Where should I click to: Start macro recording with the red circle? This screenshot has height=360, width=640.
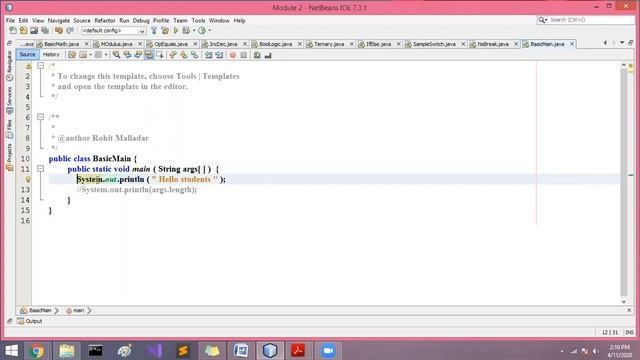[233, 55]
